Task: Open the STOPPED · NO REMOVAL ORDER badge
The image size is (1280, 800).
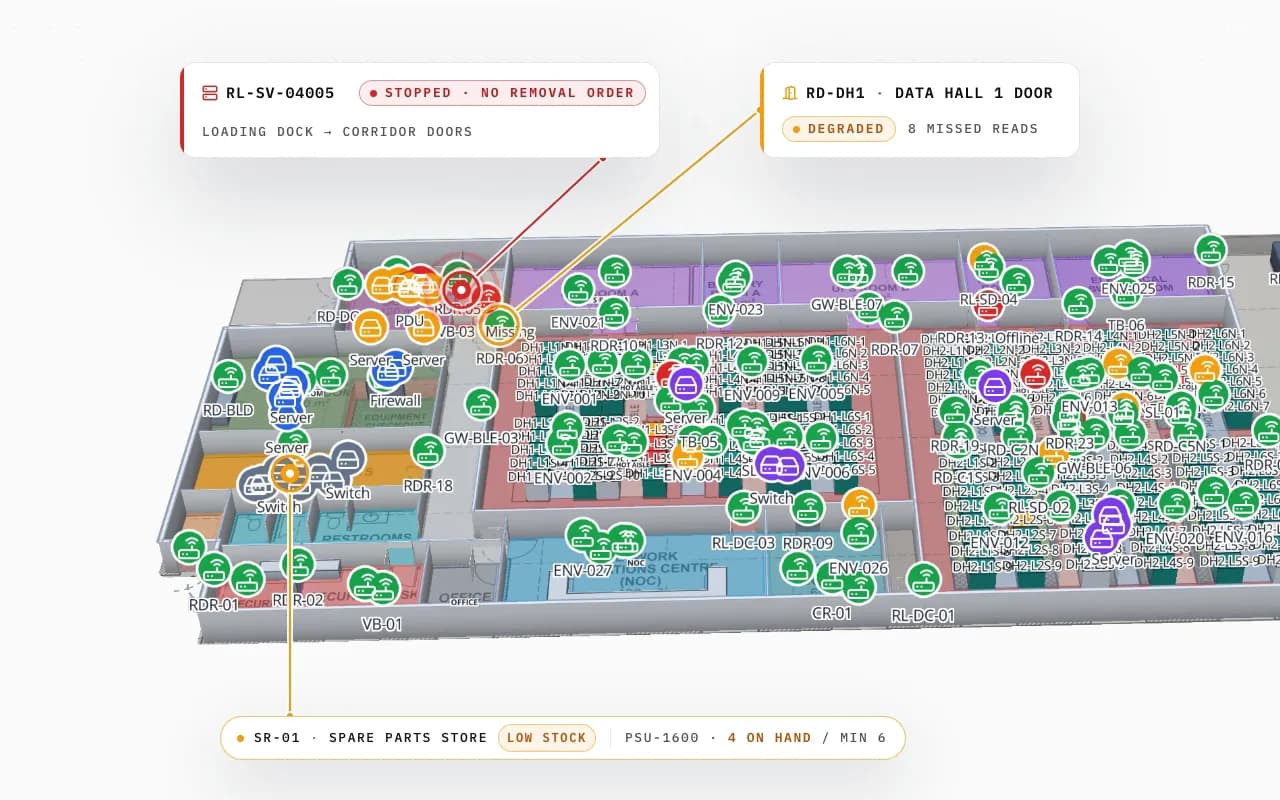Action: tap(503, 93)
